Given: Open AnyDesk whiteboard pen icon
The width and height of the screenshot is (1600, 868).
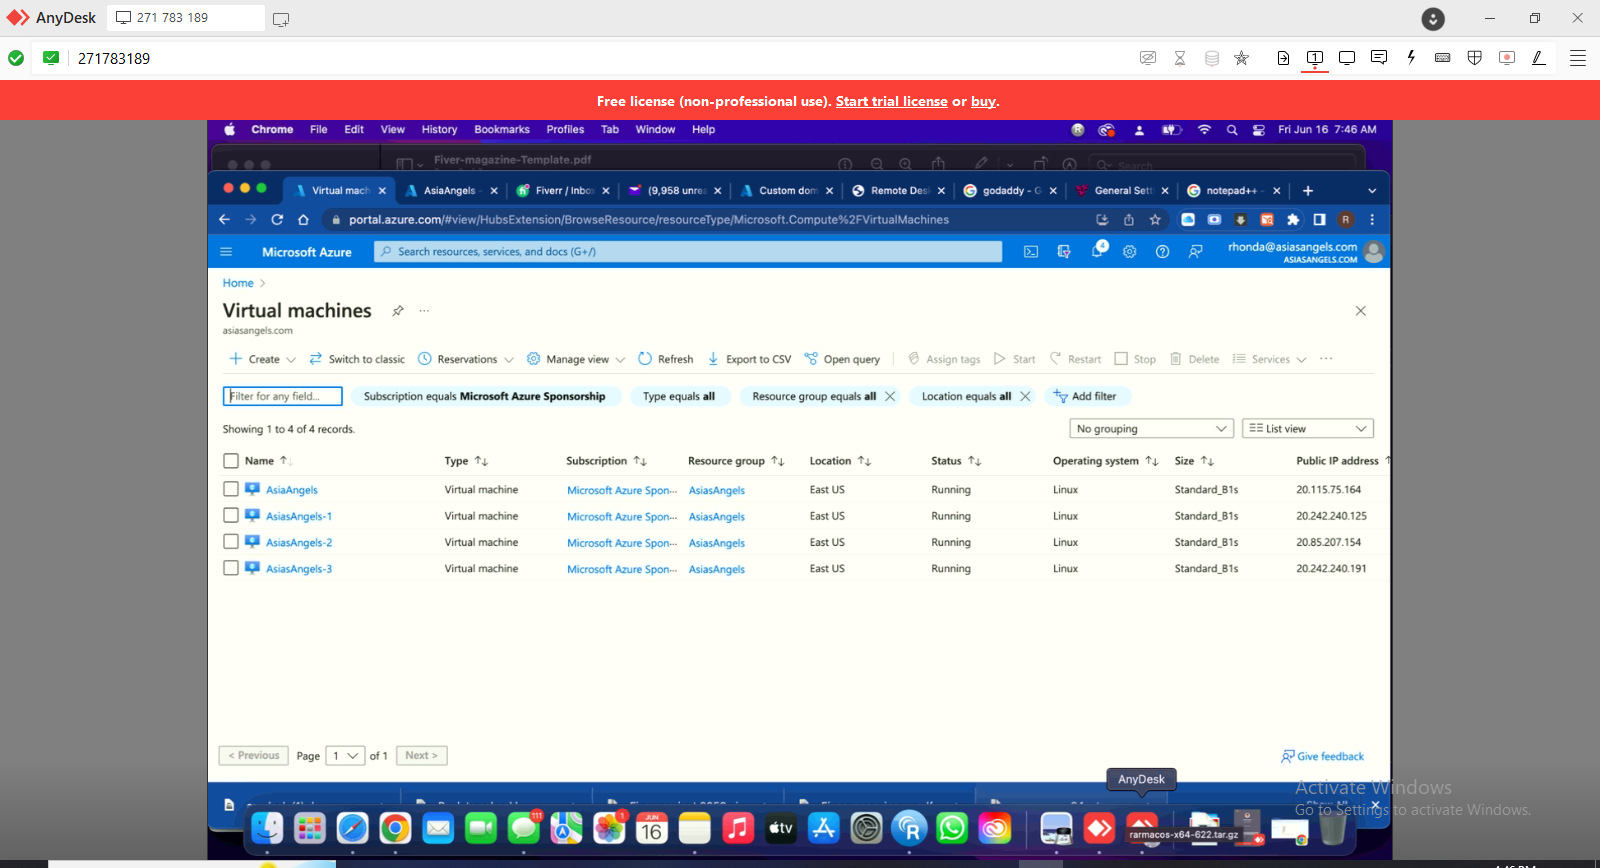Looking at the screenshot, I should [1539, 58].
